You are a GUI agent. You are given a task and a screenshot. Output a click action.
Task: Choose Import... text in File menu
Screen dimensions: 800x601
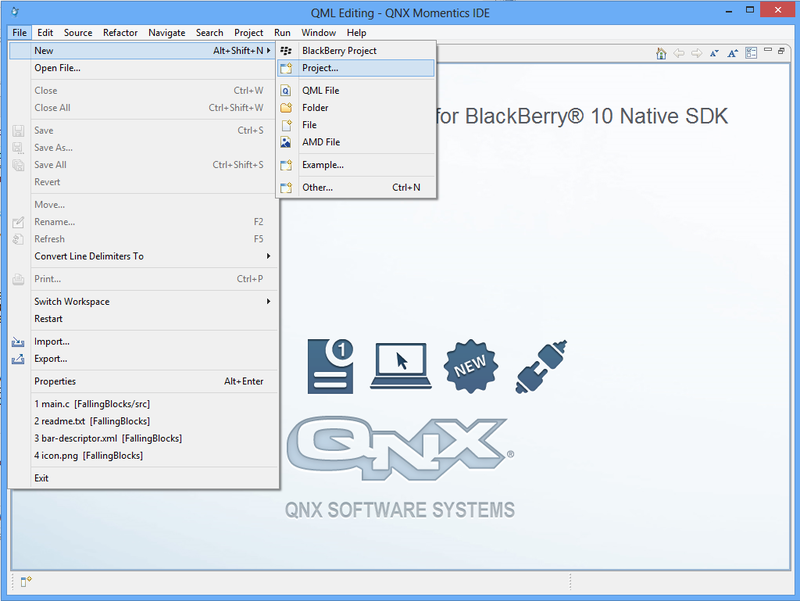coord(52,342)
